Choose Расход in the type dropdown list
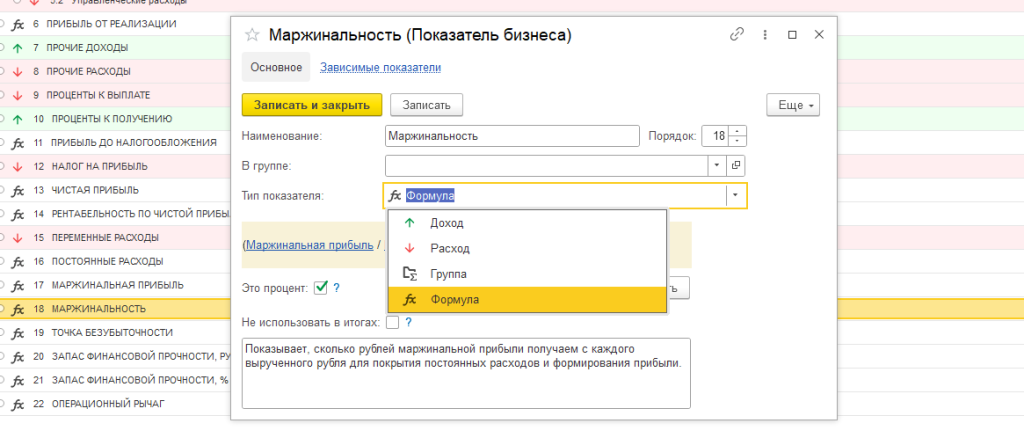 [527, 249]
